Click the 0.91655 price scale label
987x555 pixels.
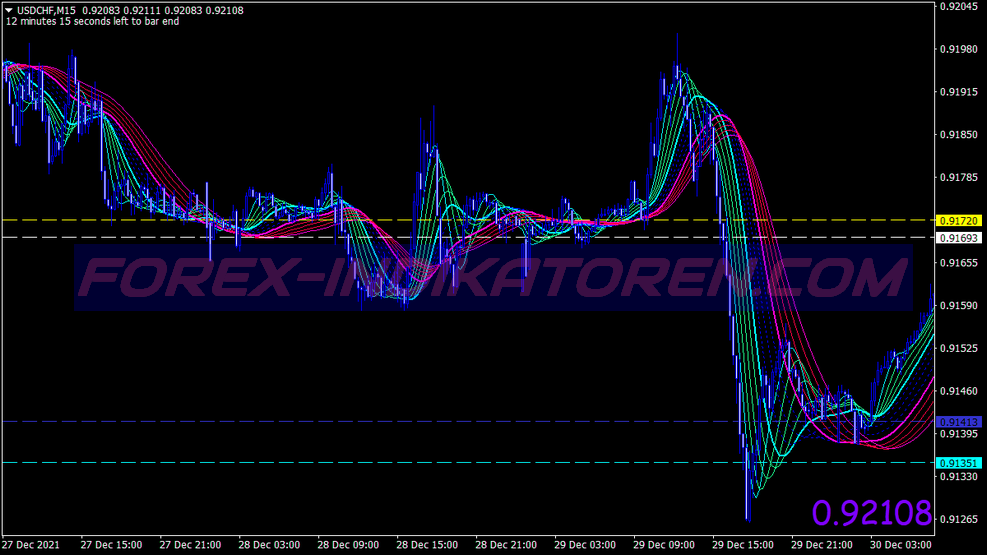coord(959,263)
